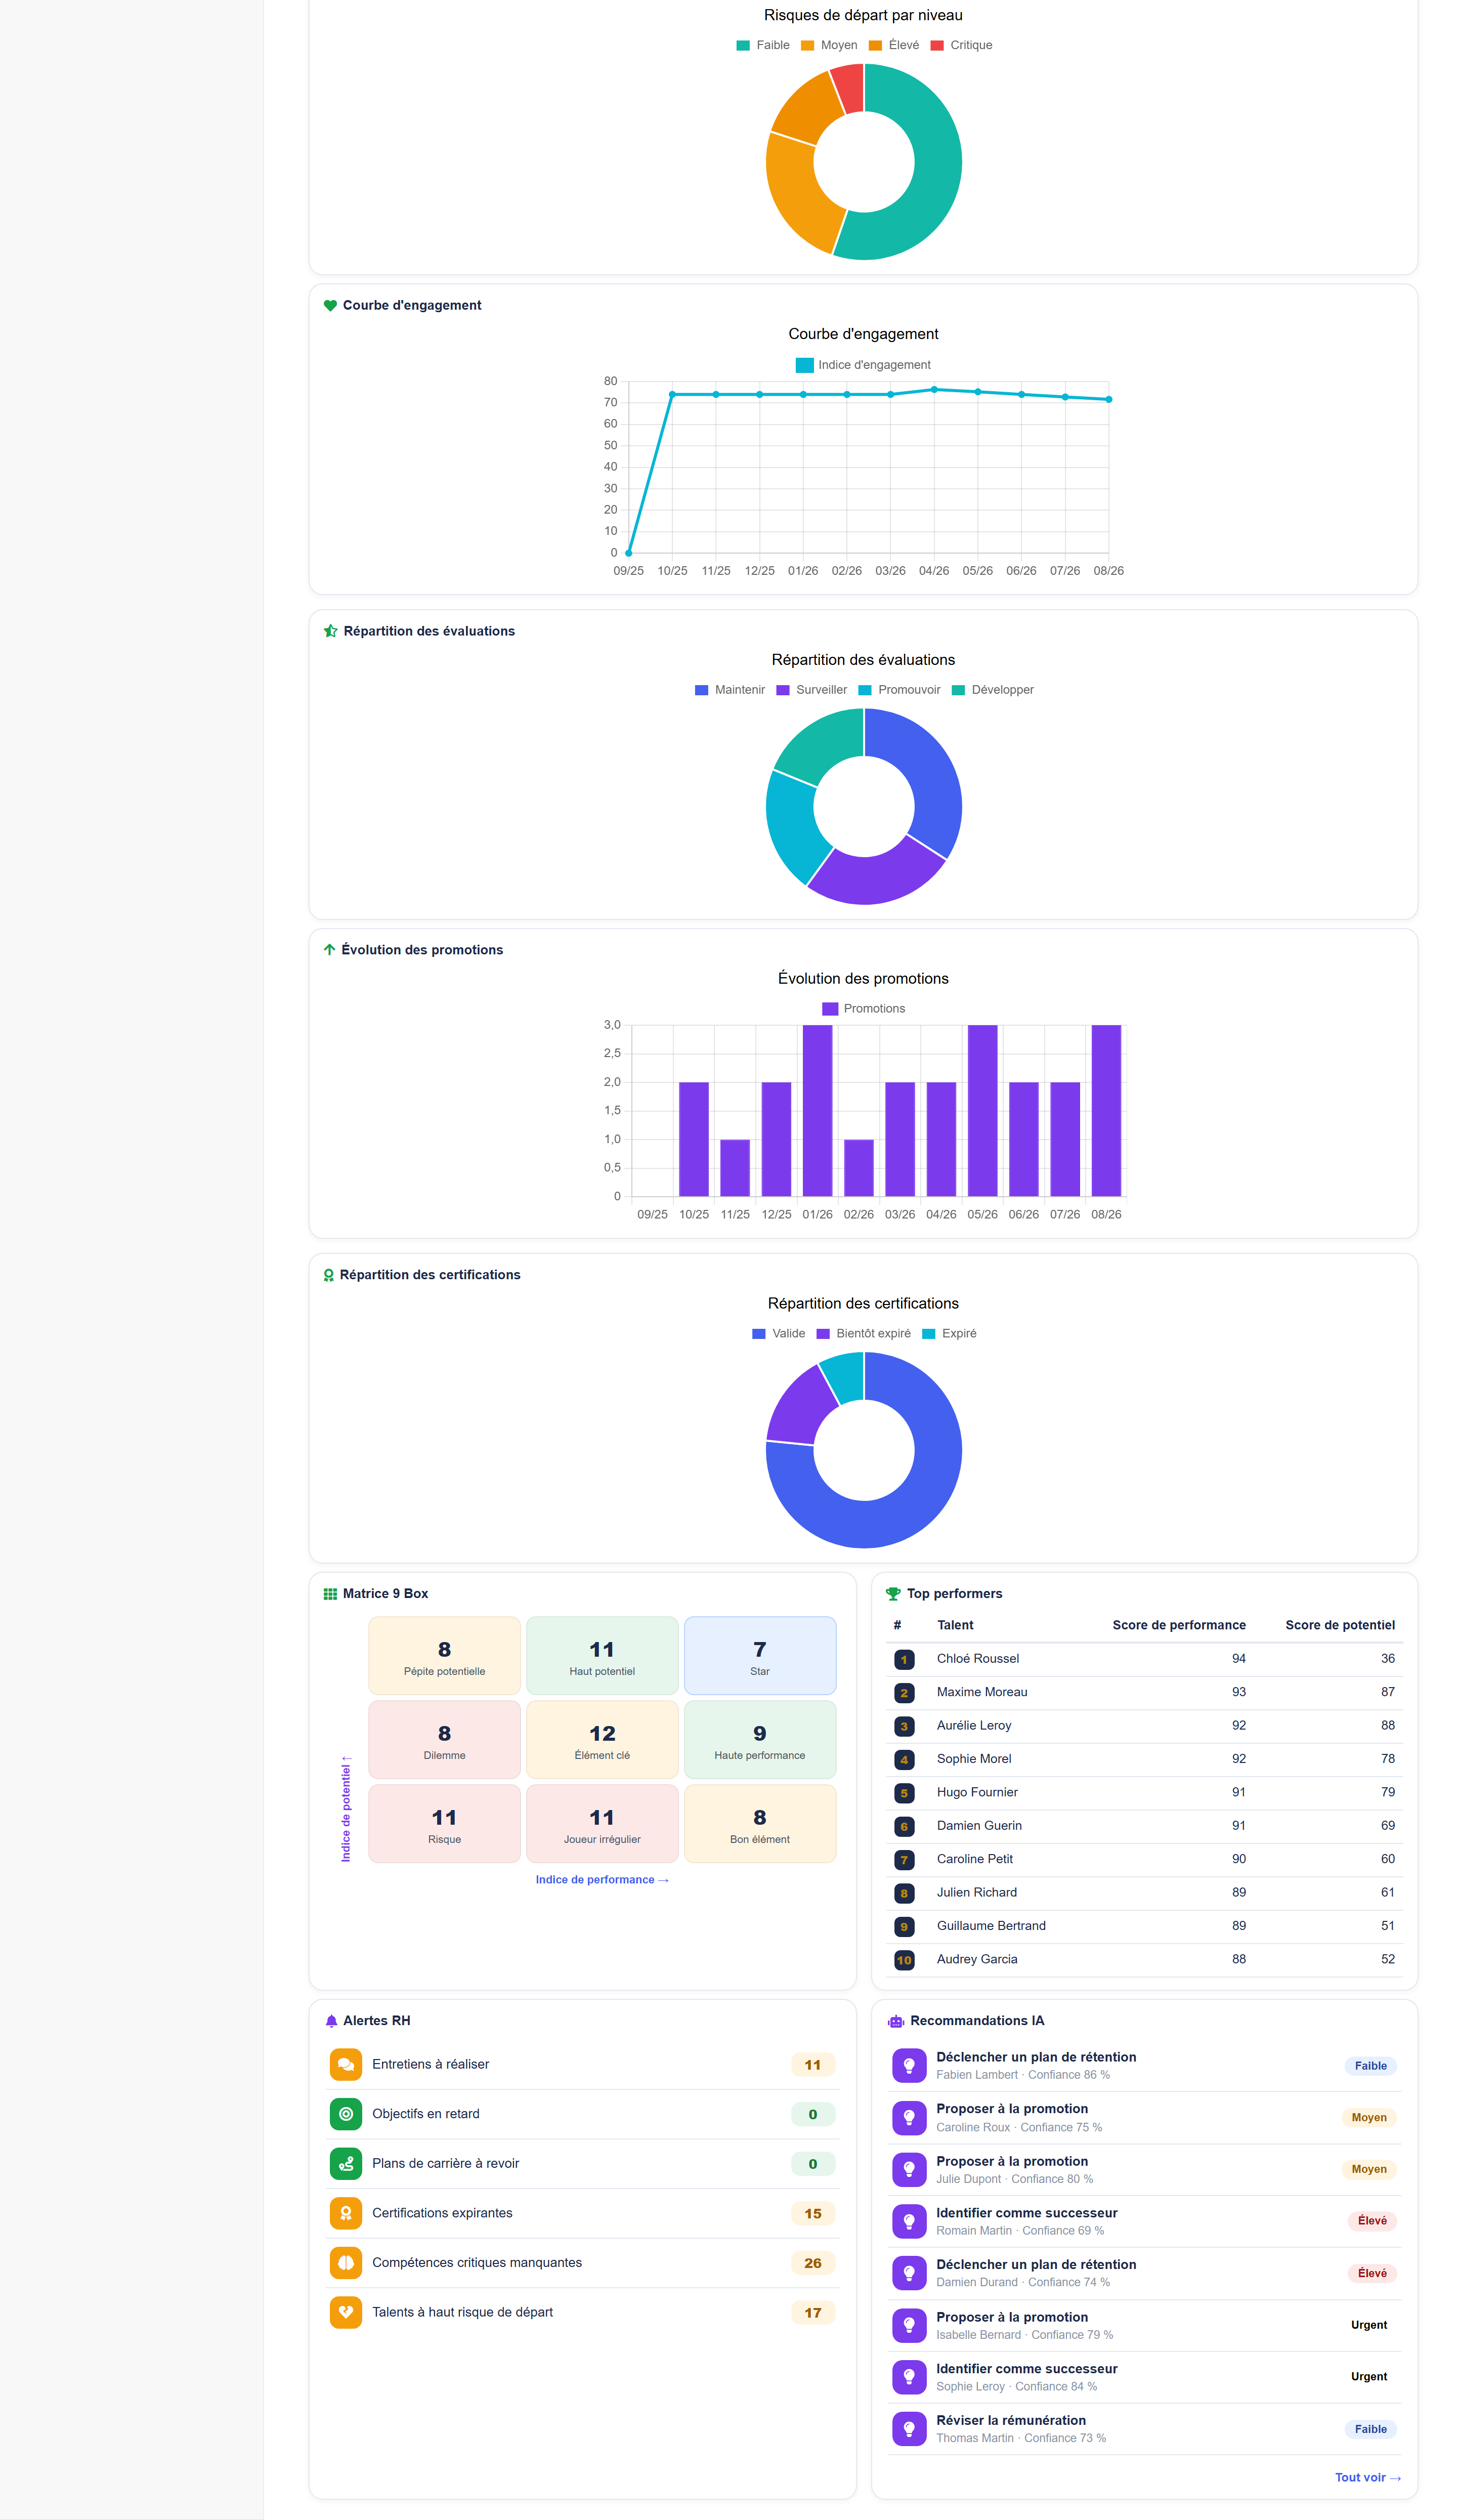Viewport: 1457px width, 2520px height.
Task: Click lightbulb icon for Fabien Lambert recommendation
Action: (908, 2066)
